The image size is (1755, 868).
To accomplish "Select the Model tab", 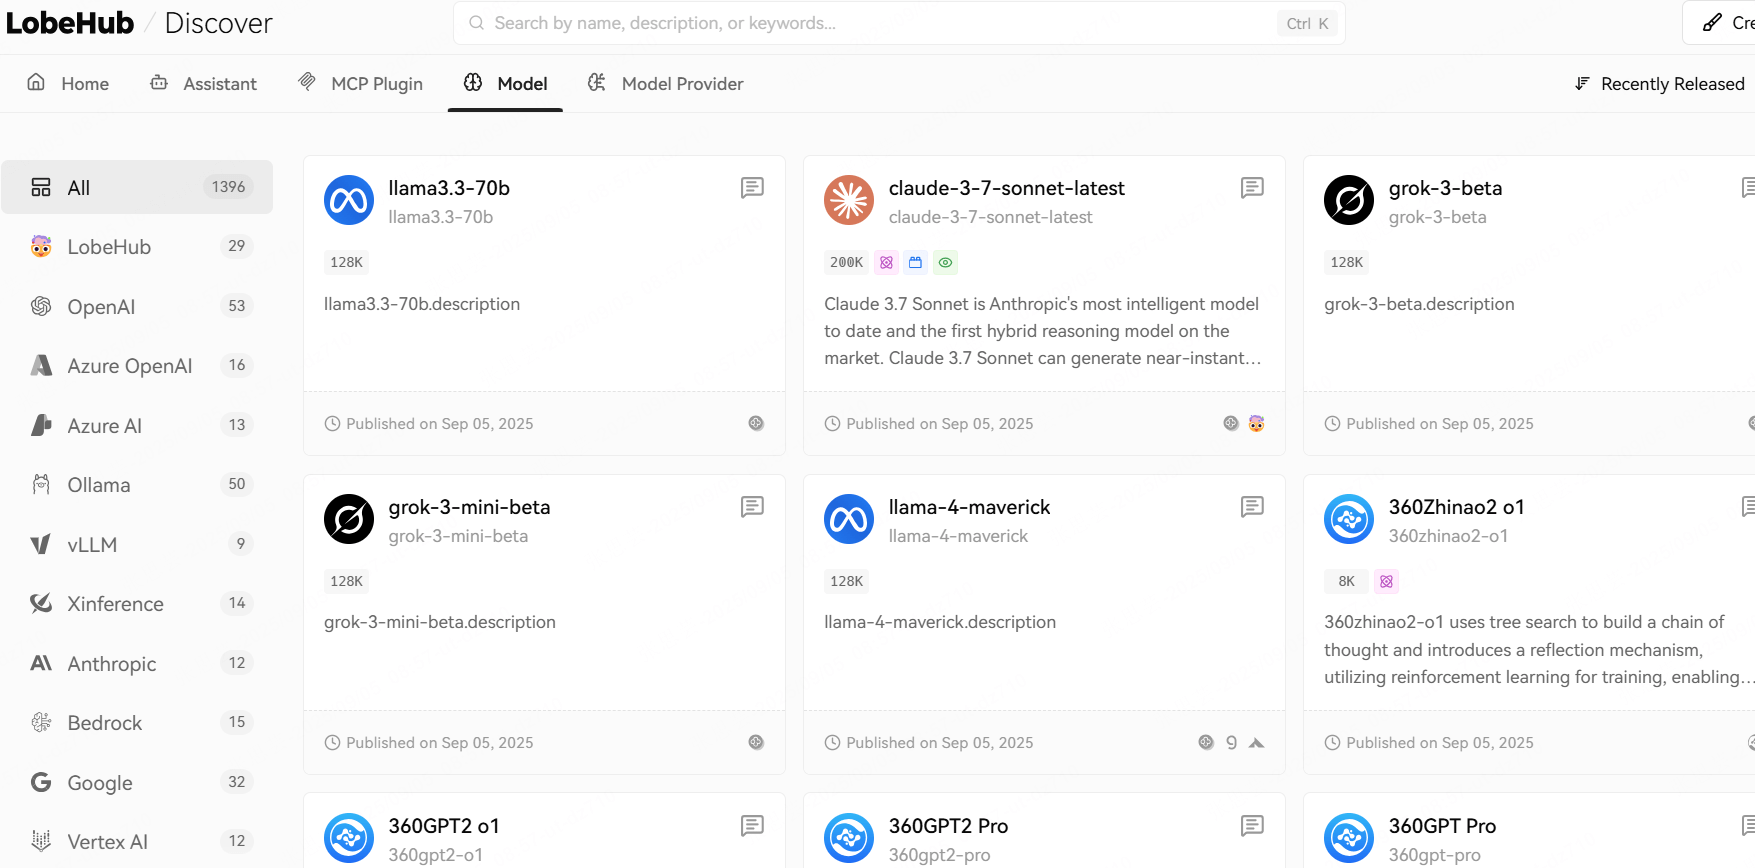I will (505, 83).
